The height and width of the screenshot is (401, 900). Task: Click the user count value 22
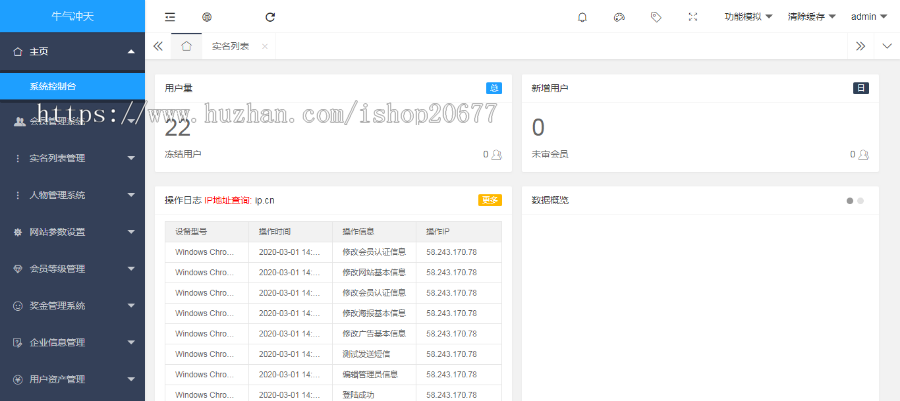[x=177, y=129]
